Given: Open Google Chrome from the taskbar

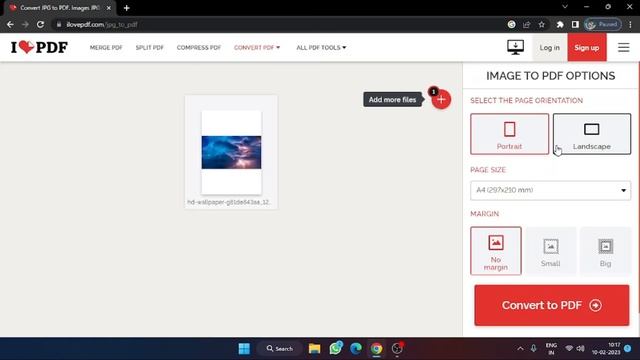Looking at the screenshot, I should click(376, 349).
